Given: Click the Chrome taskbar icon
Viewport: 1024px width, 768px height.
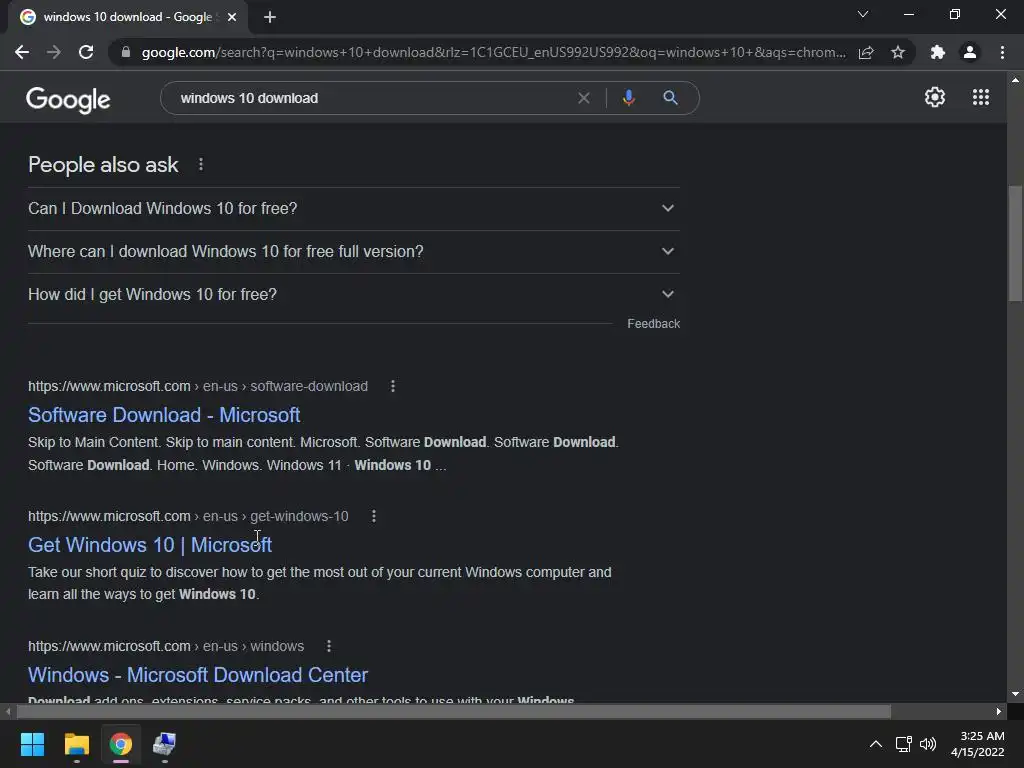Looking at the screenshot, I should 120,744.
